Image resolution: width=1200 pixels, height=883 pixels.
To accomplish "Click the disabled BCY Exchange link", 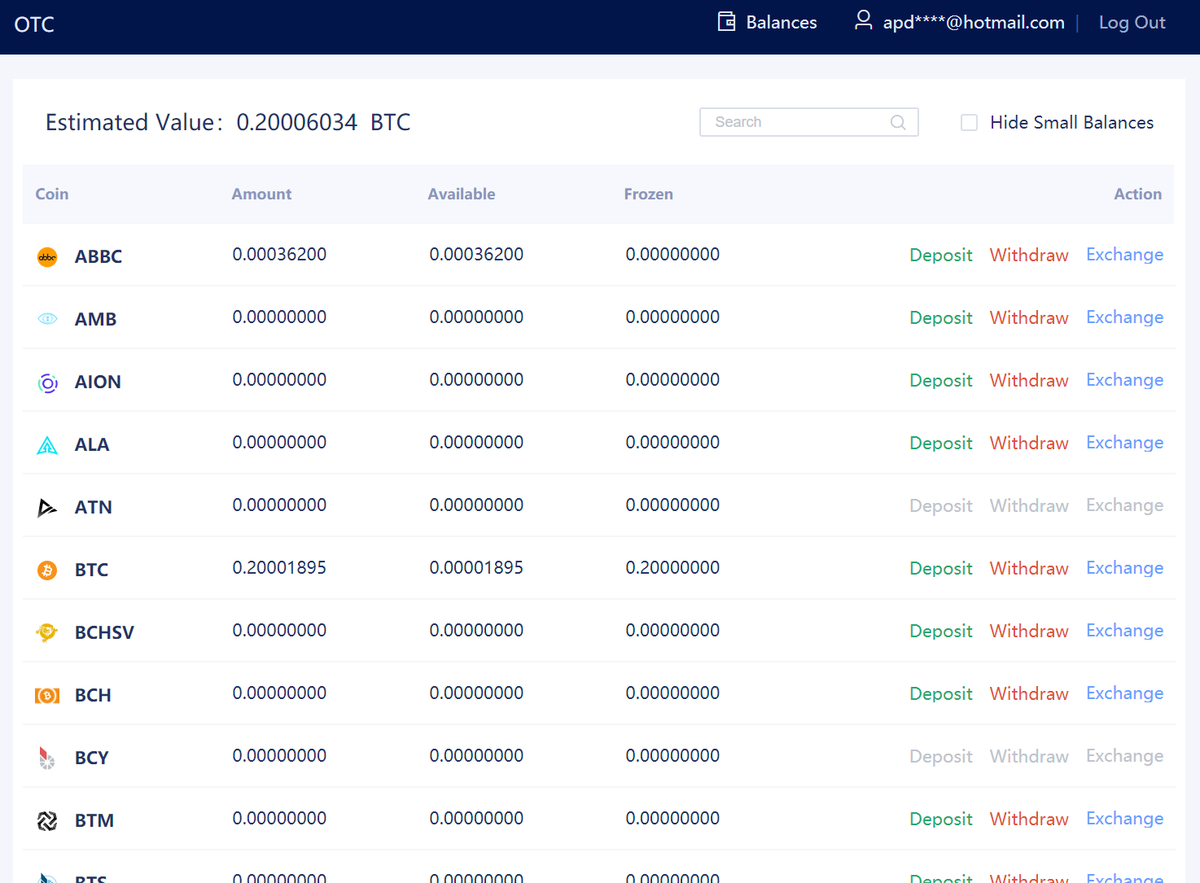I will click(x=1125, y=756).
